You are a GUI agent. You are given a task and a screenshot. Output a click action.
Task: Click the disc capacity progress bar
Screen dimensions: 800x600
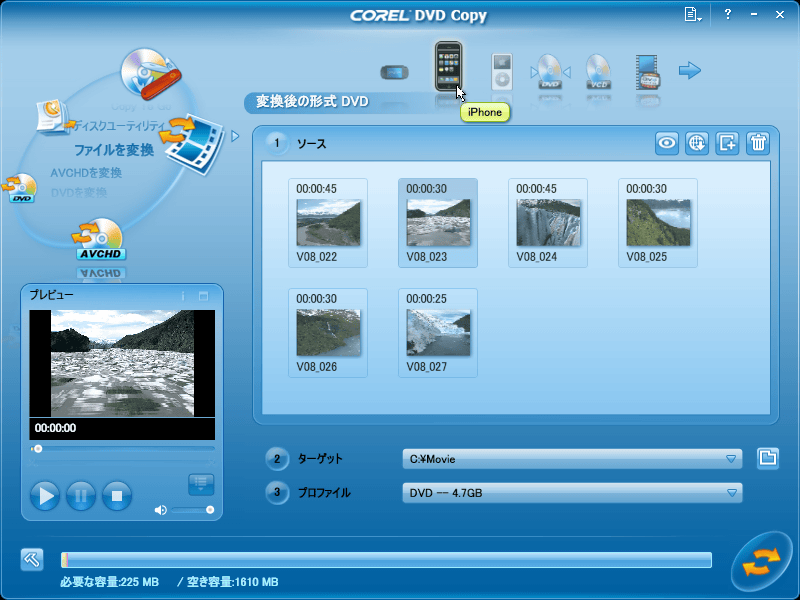coord(386,560)
